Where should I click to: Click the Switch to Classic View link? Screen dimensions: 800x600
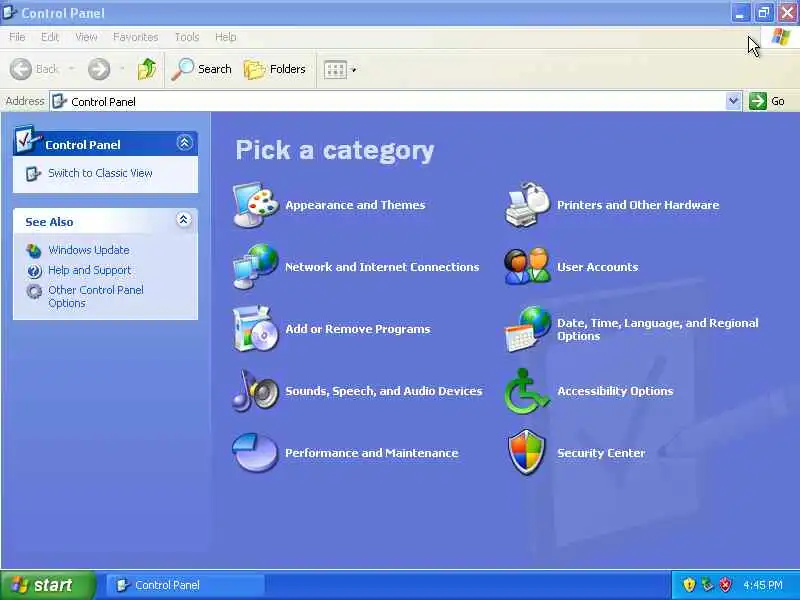(x=100, y=173)
